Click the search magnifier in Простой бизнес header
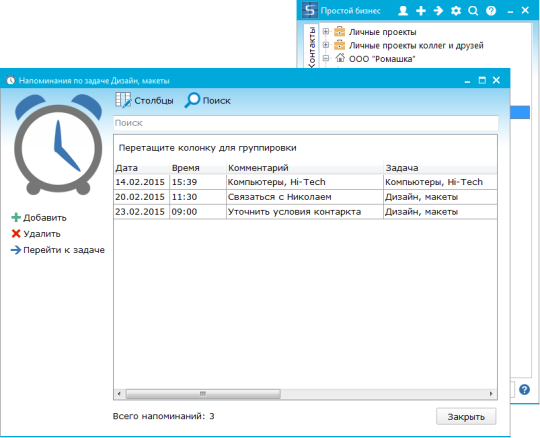 click(473, 11)
